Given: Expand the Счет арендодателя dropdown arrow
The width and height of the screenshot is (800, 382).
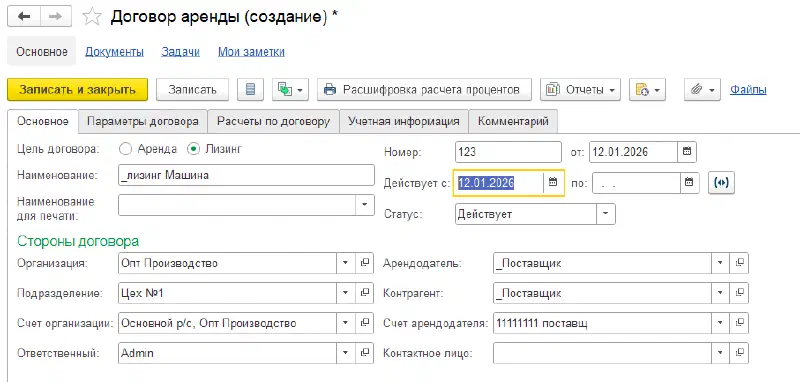Looking at the screenshot, I should tap(720, 323).
